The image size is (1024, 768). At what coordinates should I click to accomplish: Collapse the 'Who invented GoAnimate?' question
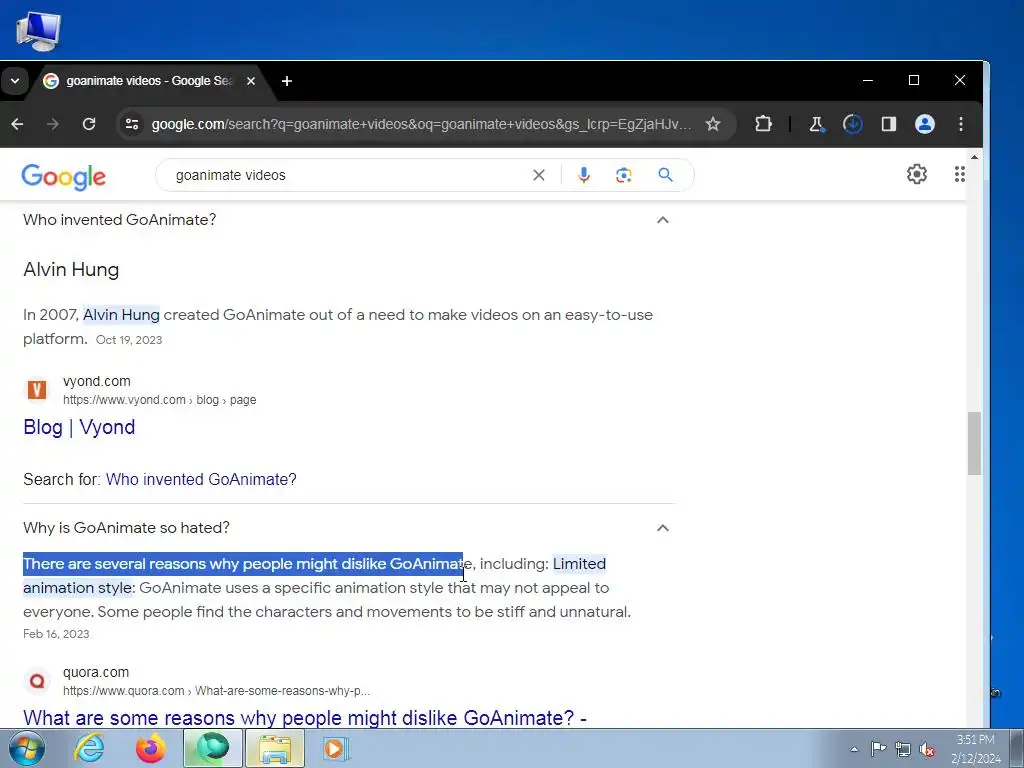662,220
